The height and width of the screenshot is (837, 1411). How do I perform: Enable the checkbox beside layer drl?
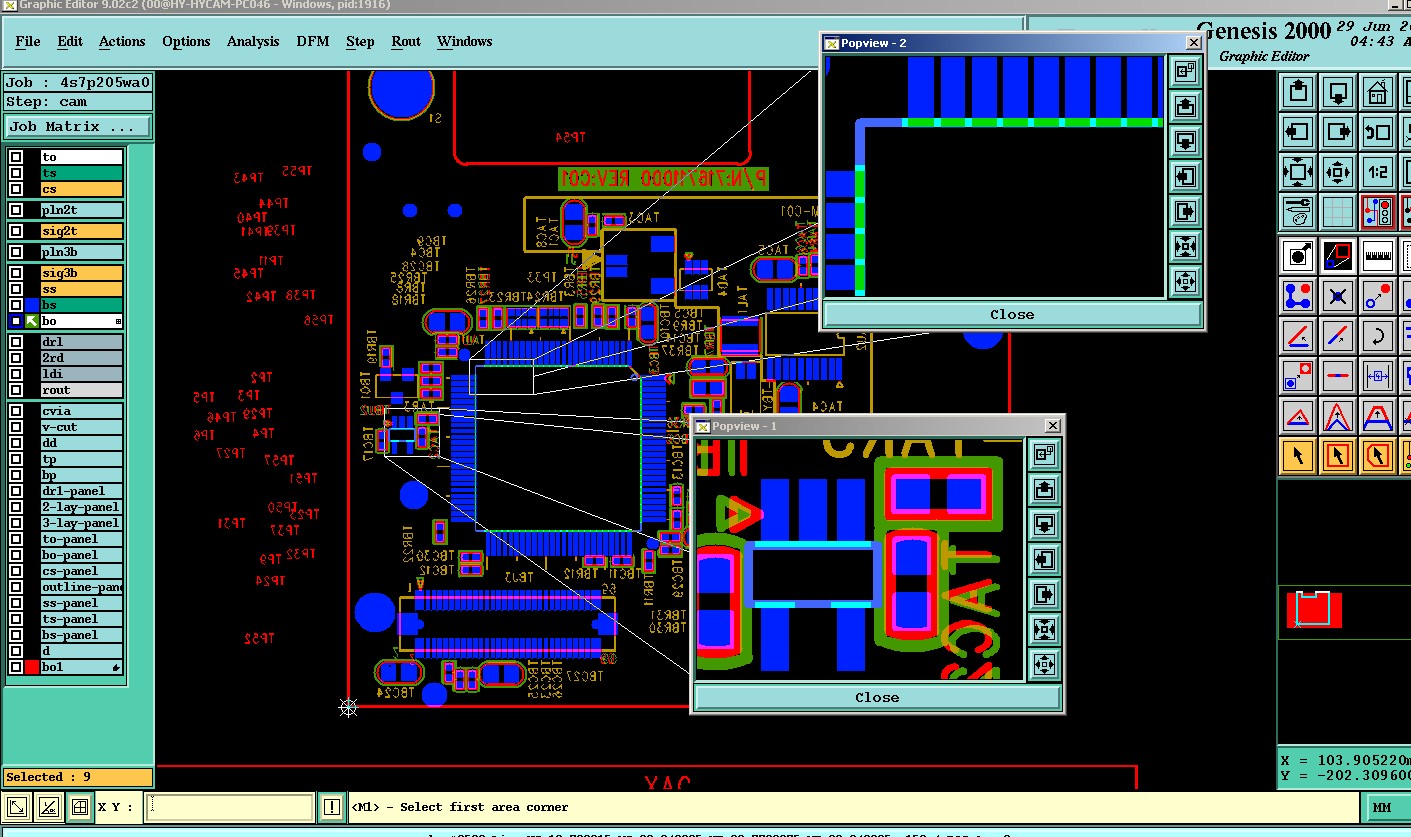coord(16,342)
